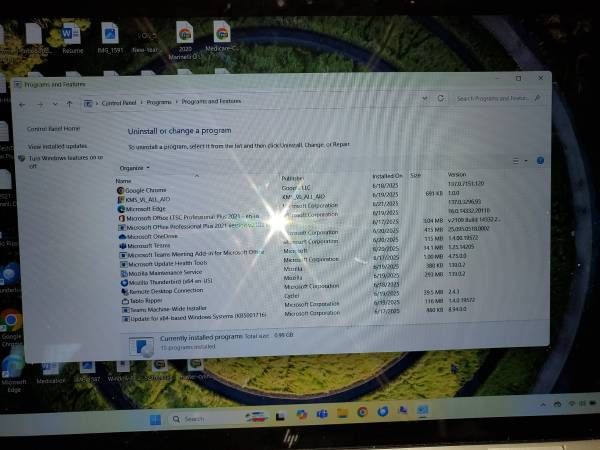Open Control Panel Home link
600x450 pixels.
coord(52,129)
